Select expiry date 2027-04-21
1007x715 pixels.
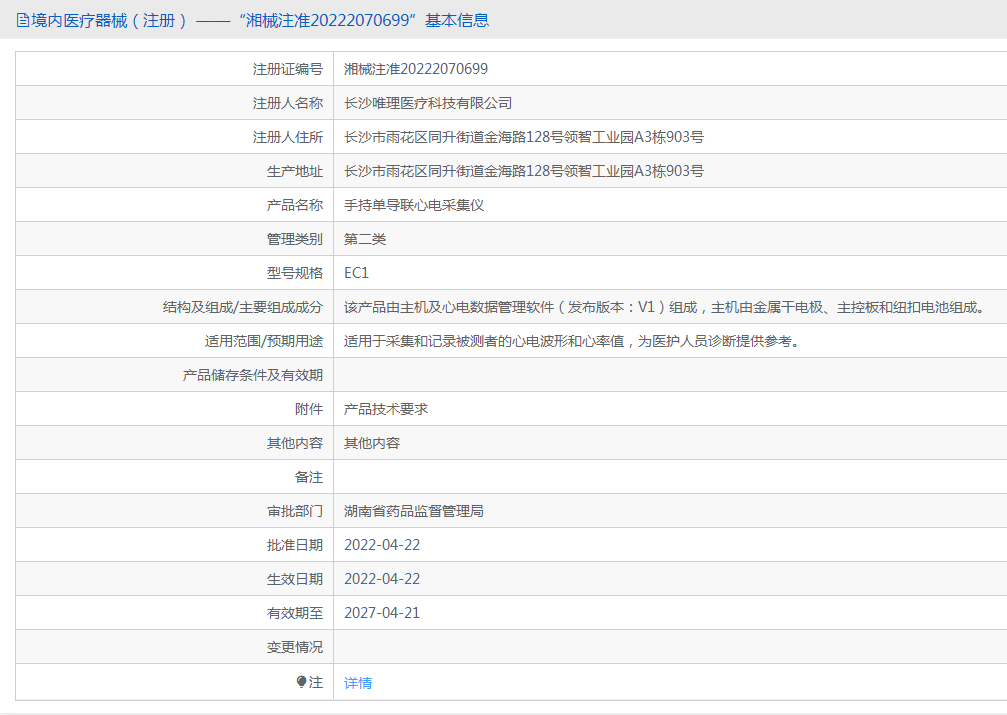tap(382, 613)
